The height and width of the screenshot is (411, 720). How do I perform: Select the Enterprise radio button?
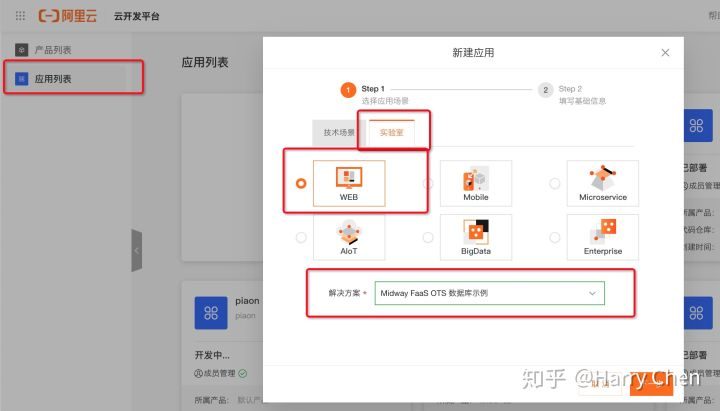(x=555, y=237)
